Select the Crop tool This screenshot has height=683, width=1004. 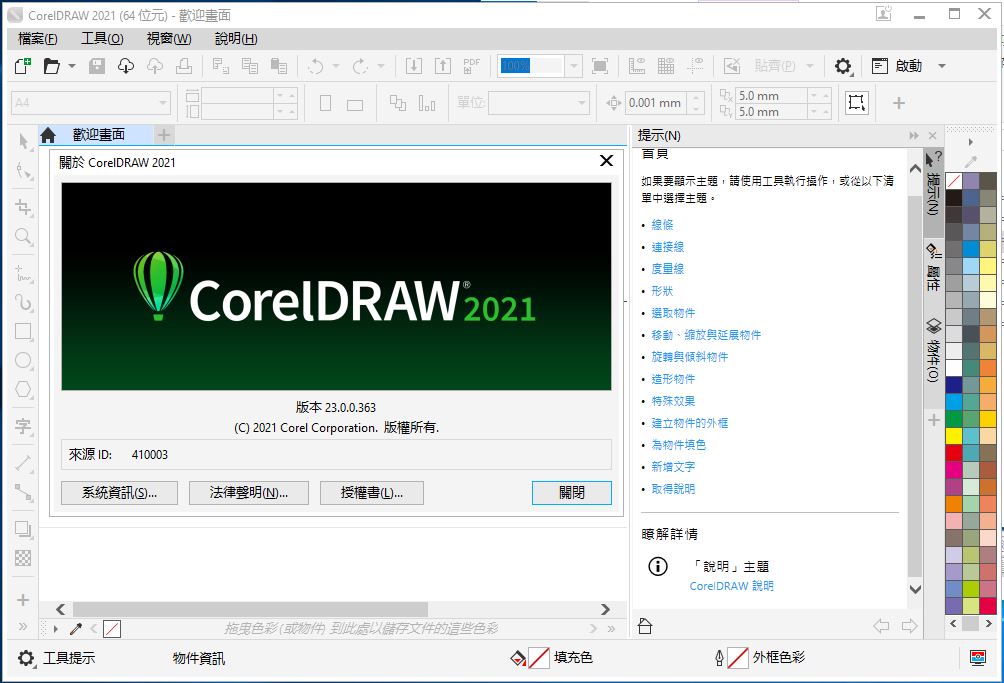pos(24,207)
